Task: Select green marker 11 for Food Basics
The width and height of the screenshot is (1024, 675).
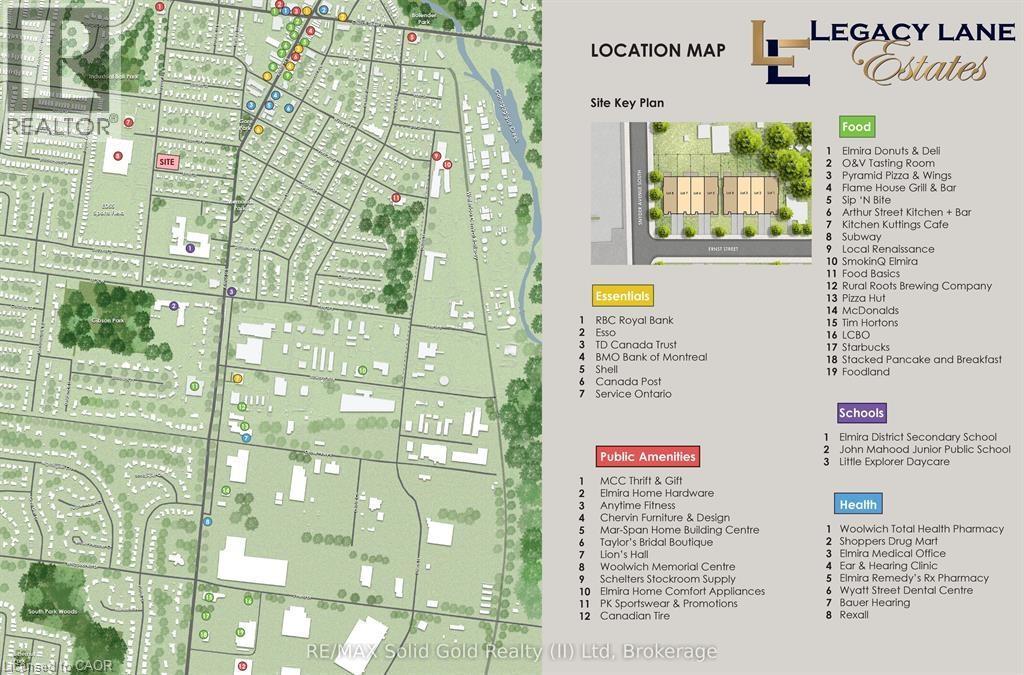Action: (x=194, y=386)
